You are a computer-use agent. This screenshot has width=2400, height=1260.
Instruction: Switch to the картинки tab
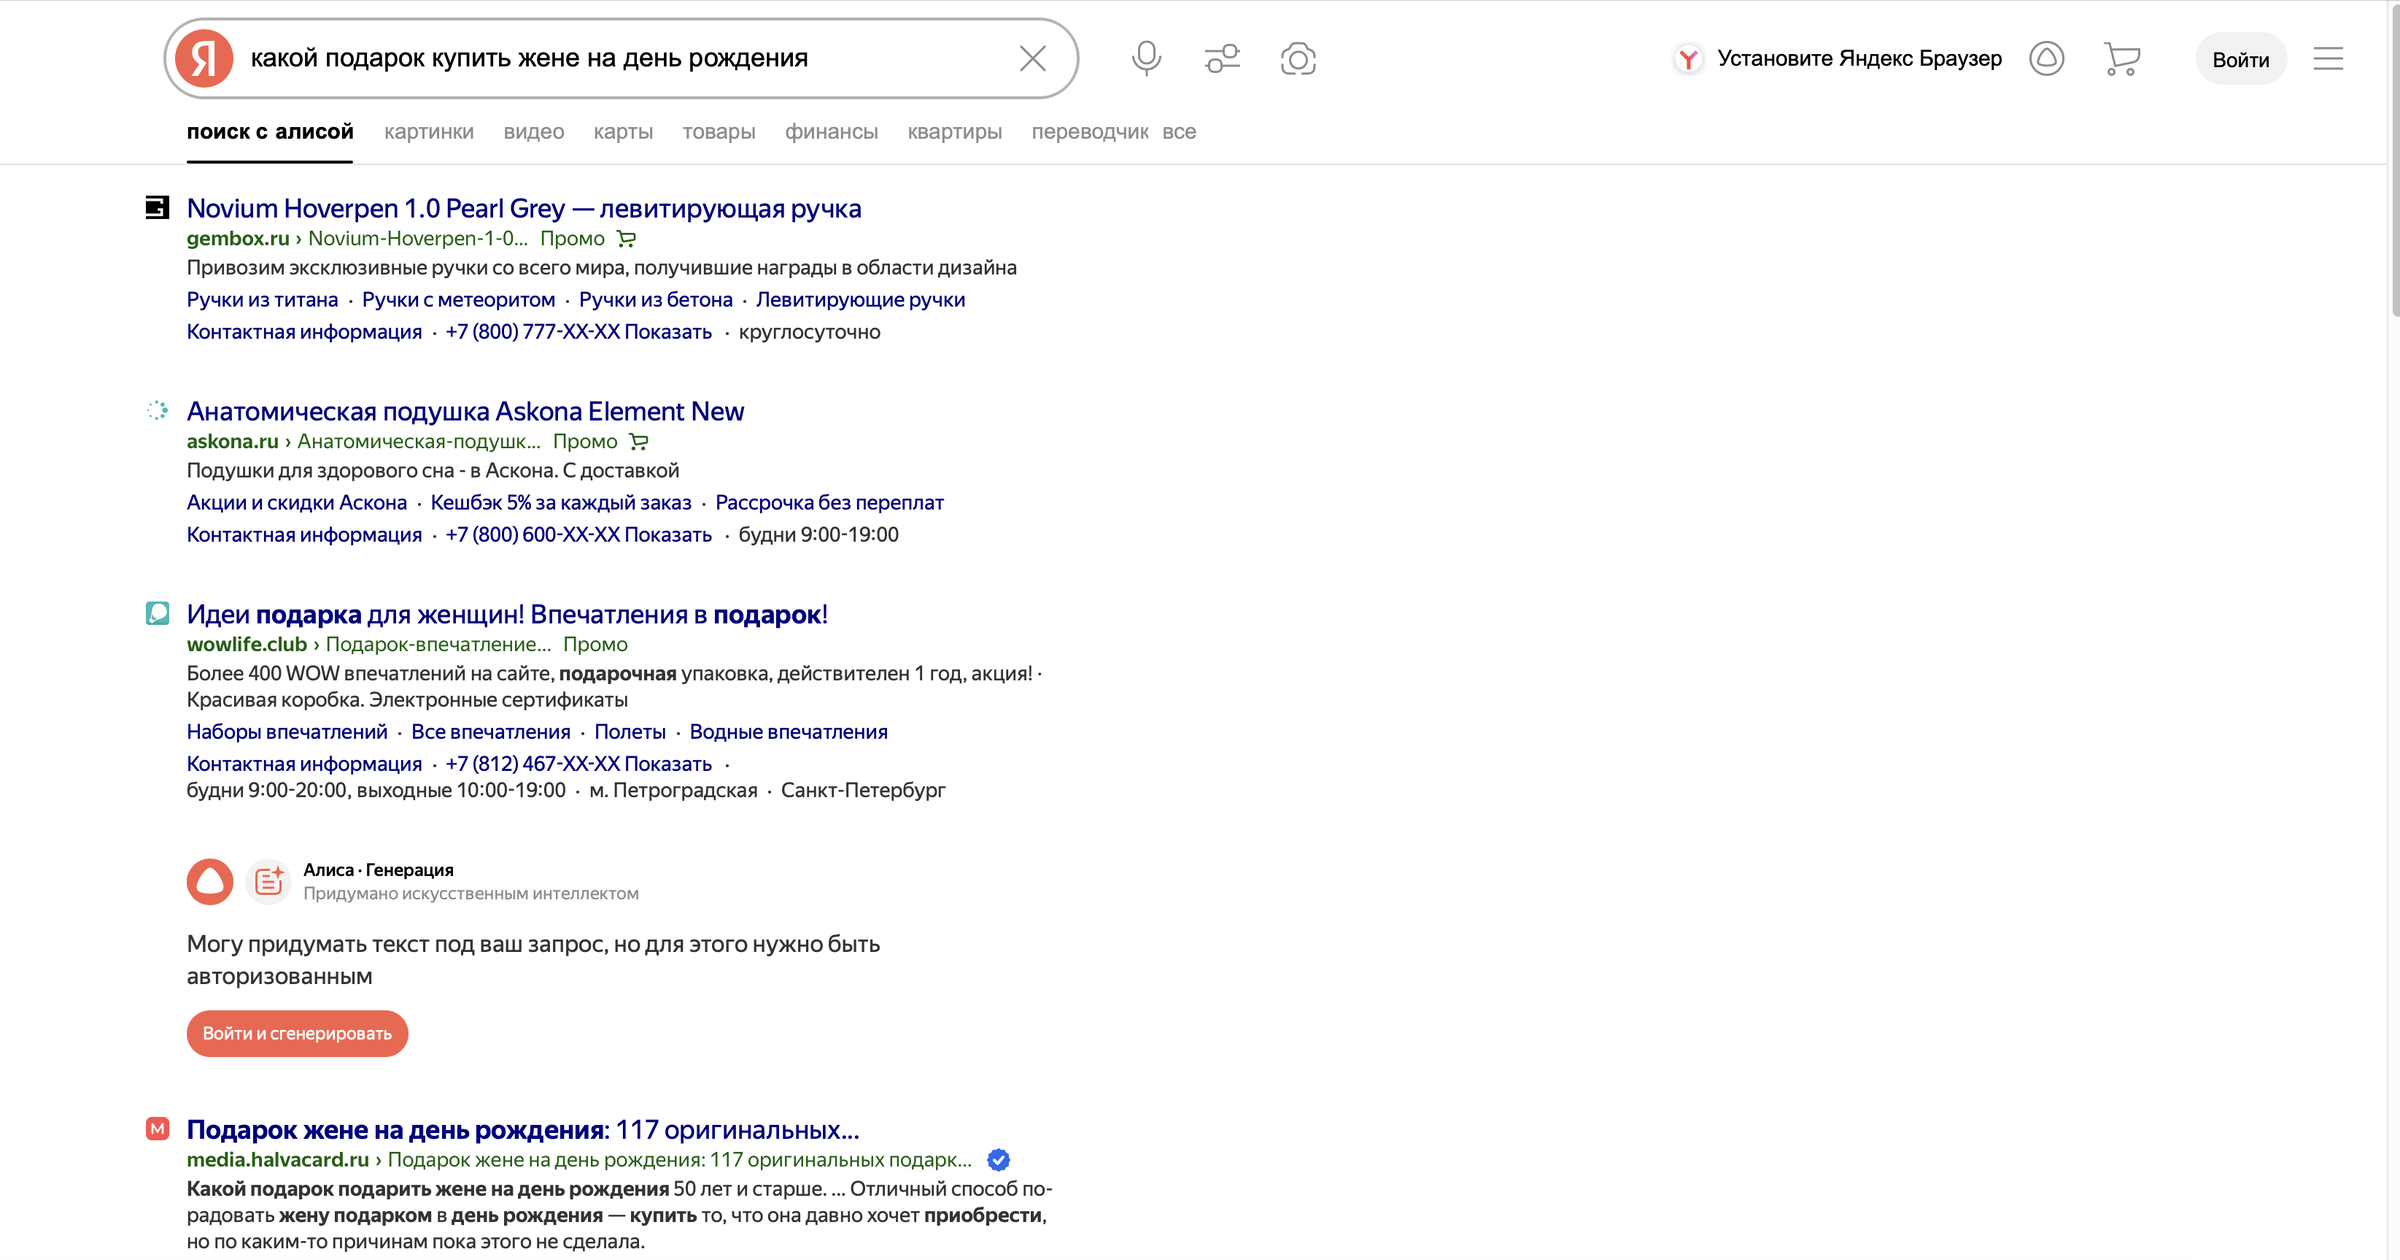(x=429, y=132)
